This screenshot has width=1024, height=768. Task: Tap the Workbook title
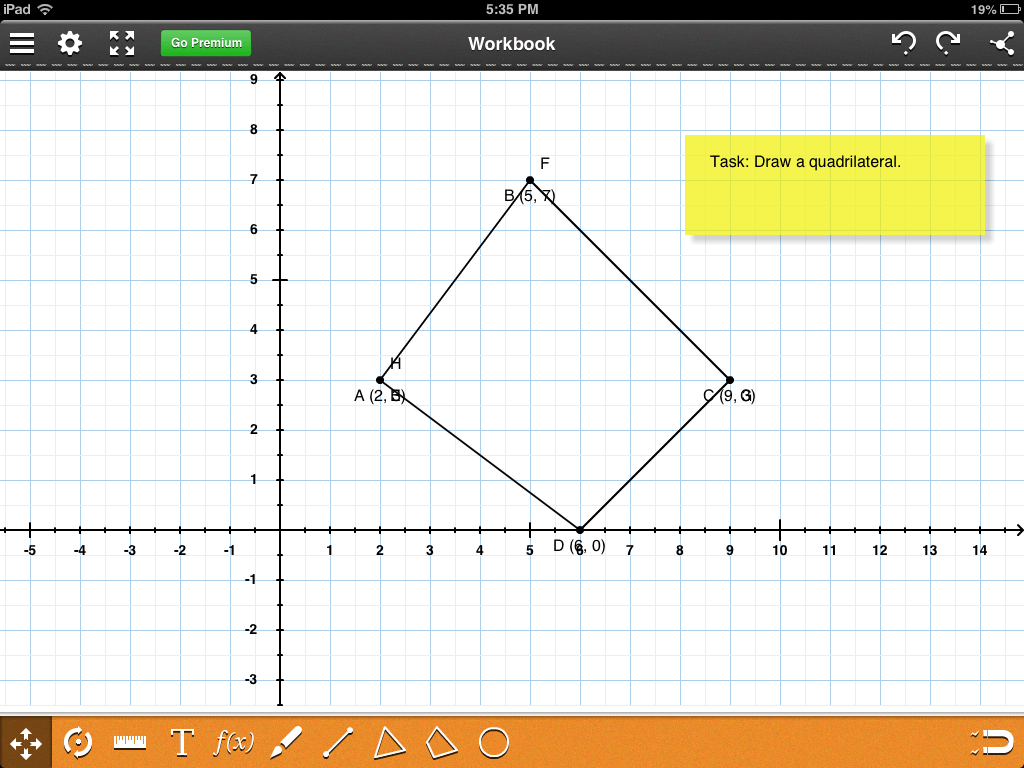click(511, 43)
